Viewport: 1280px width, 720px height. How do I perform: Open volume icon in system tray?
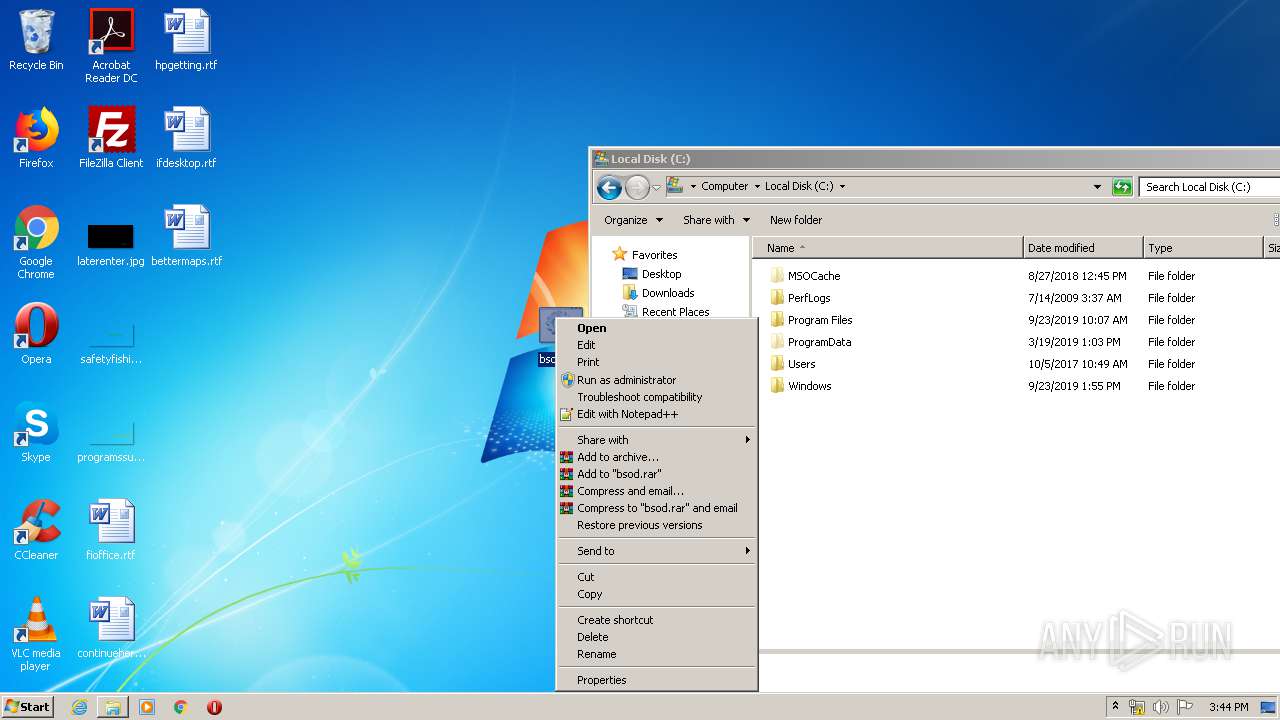tap(1161, 707)
